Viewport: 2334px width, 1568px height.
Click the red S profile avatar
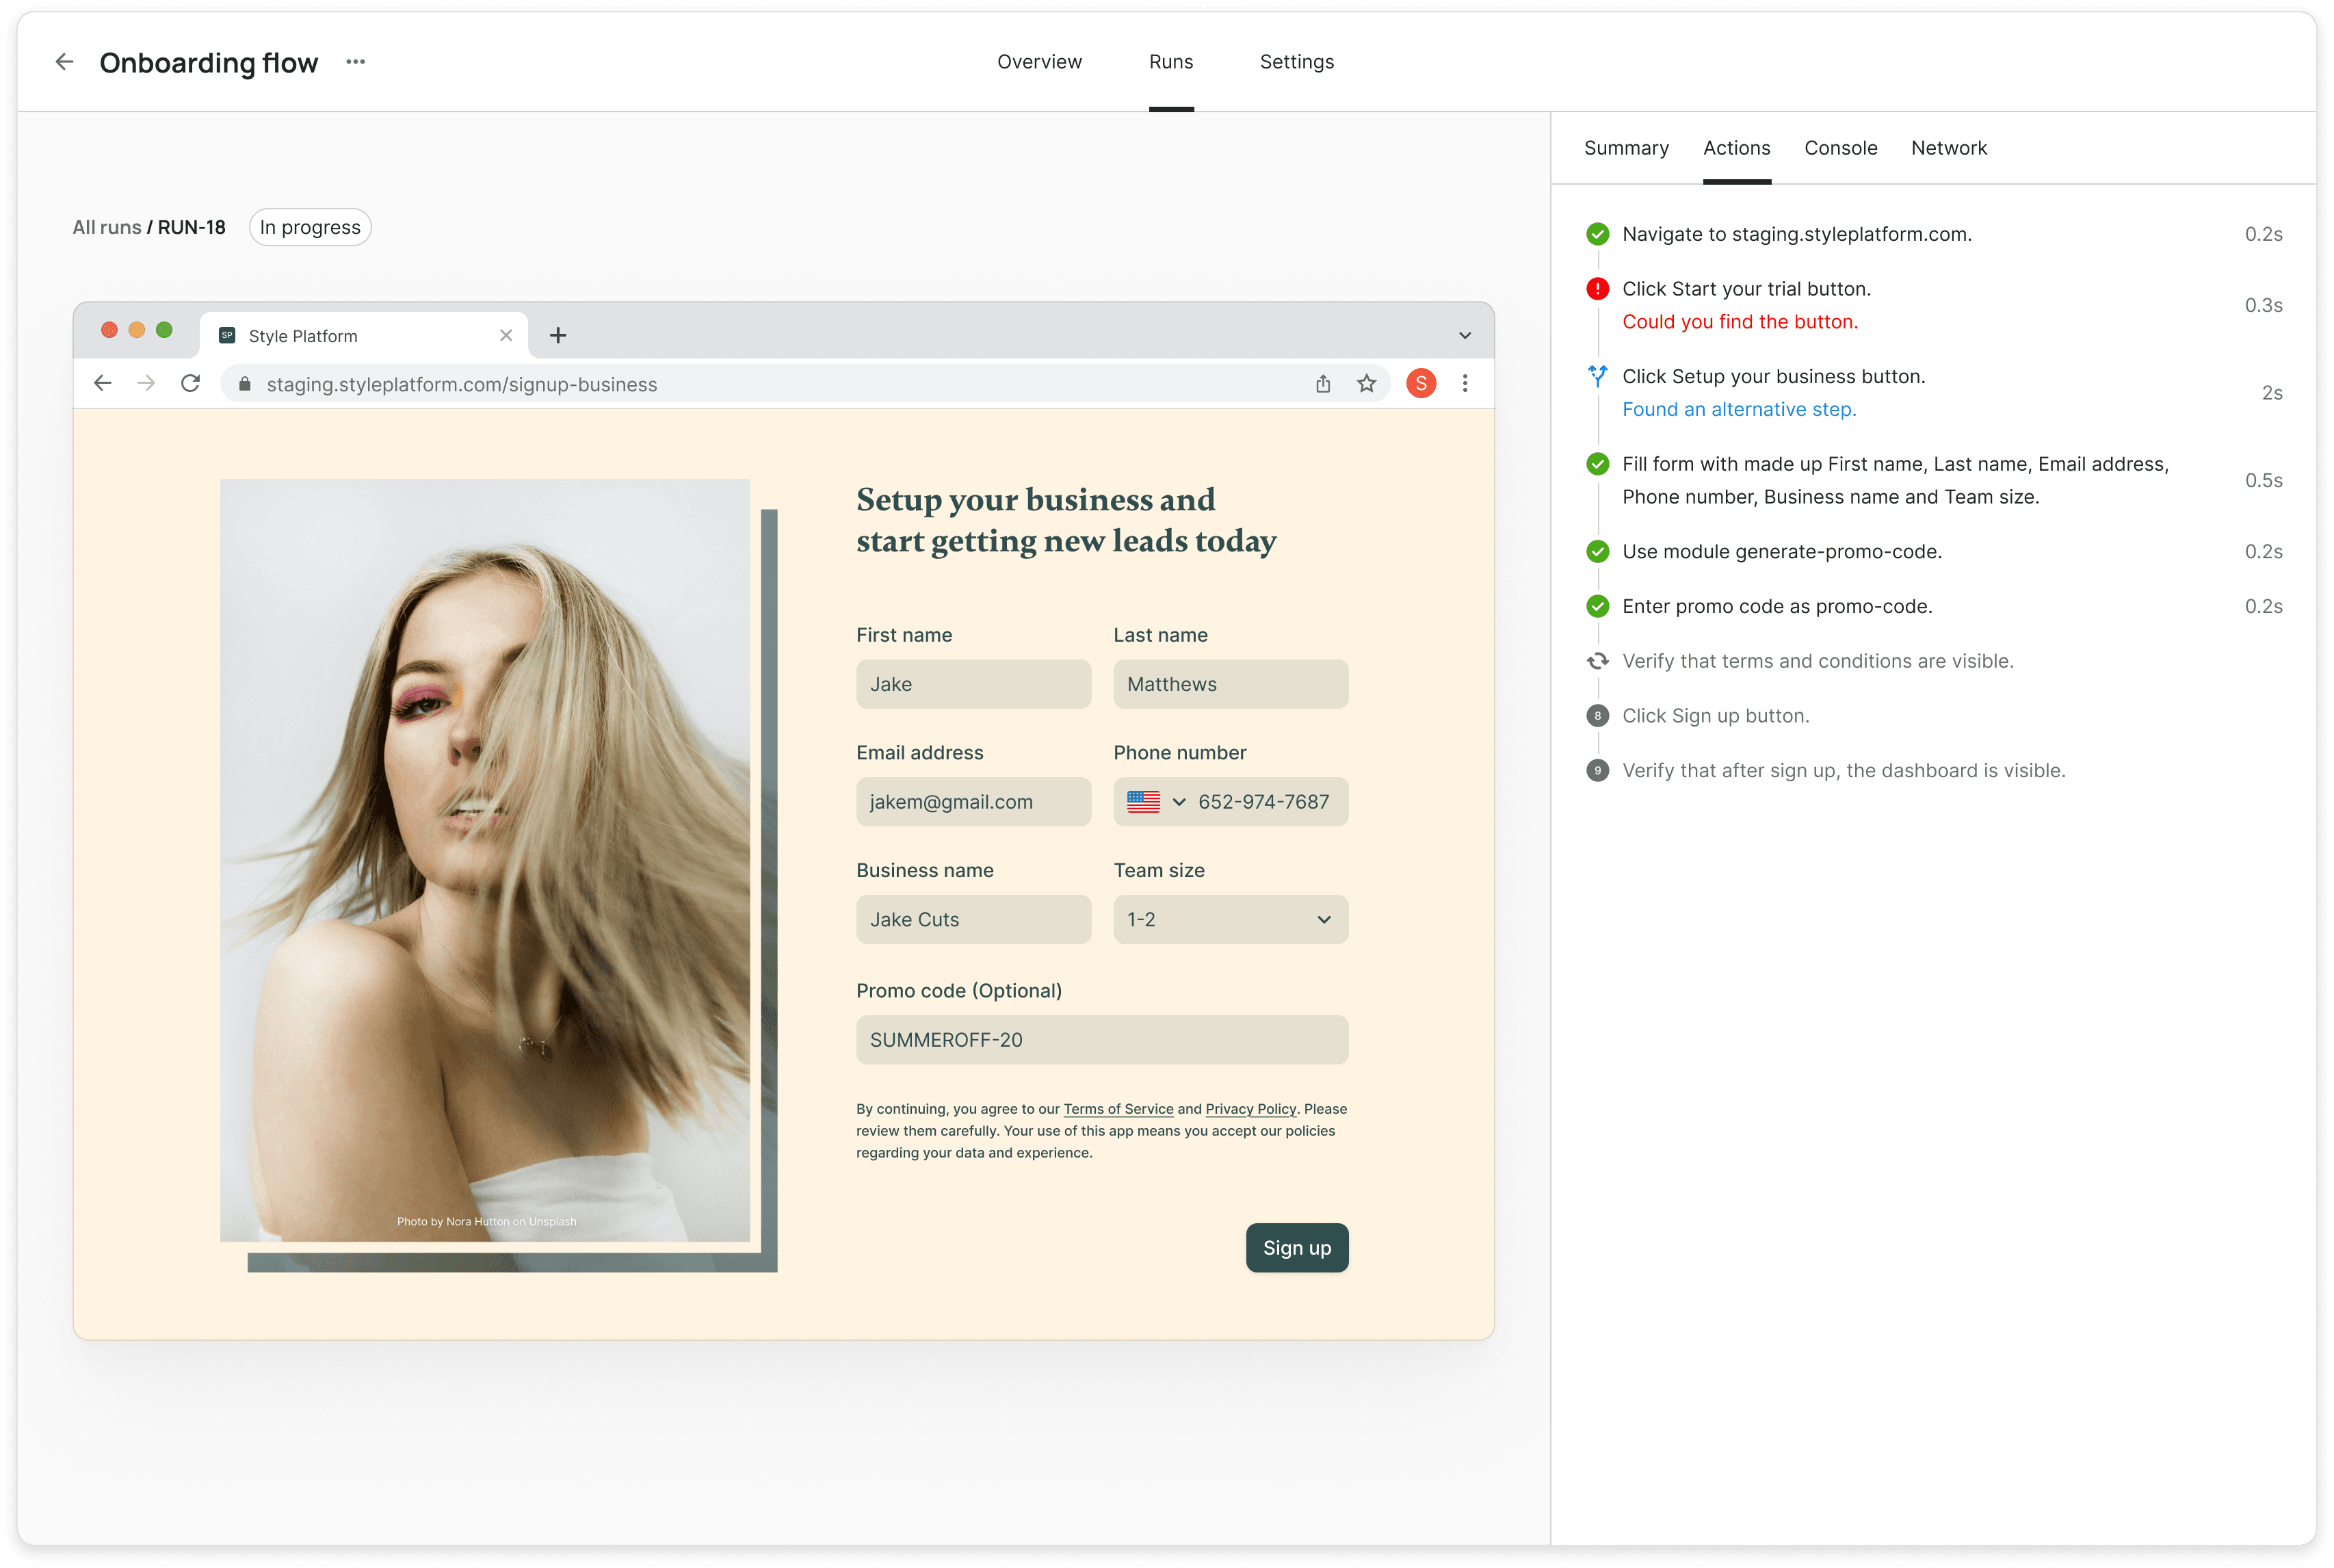point(1420,384)
